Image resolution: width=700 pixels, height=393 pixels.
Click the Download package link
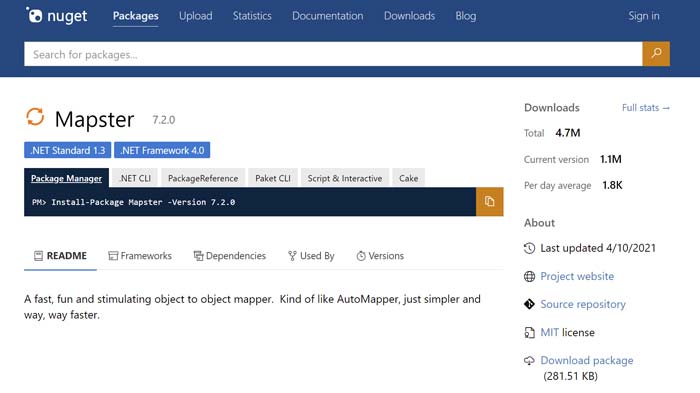point(587,360)
